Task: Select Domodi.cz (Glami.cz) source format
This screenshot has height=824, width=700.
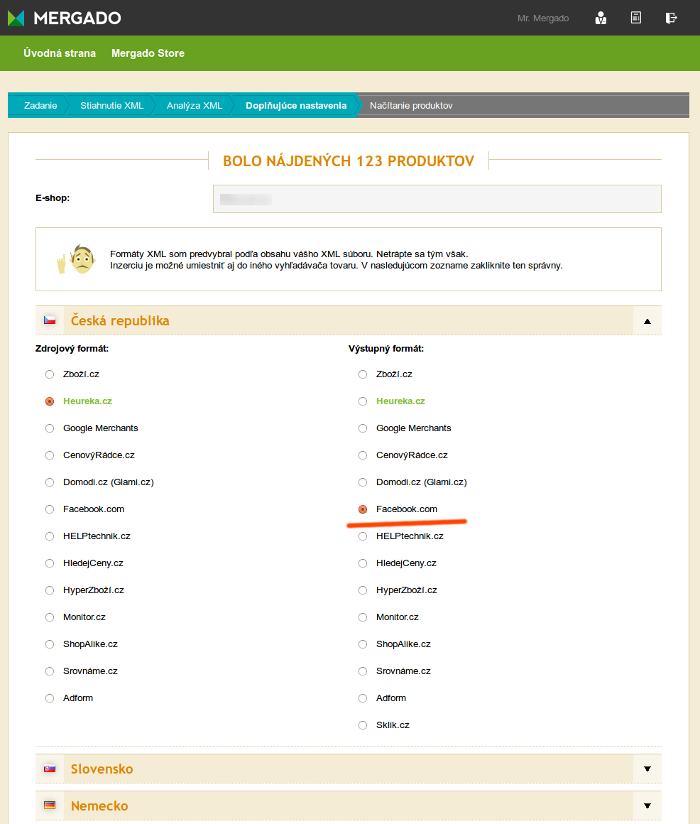Action: point(49,482)
